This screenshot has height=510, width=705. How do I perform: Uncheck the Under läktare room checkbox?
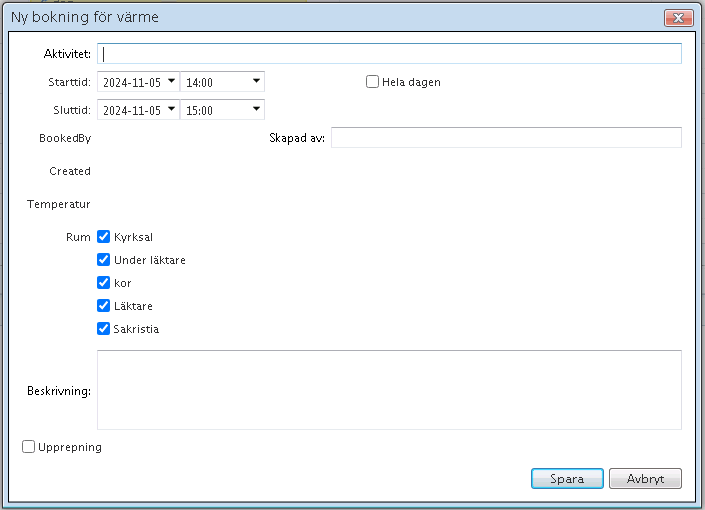103,260
